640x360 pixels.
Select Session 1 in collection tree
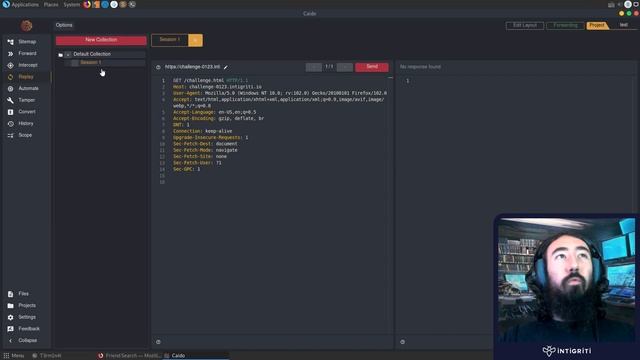(x=91, y=62)
